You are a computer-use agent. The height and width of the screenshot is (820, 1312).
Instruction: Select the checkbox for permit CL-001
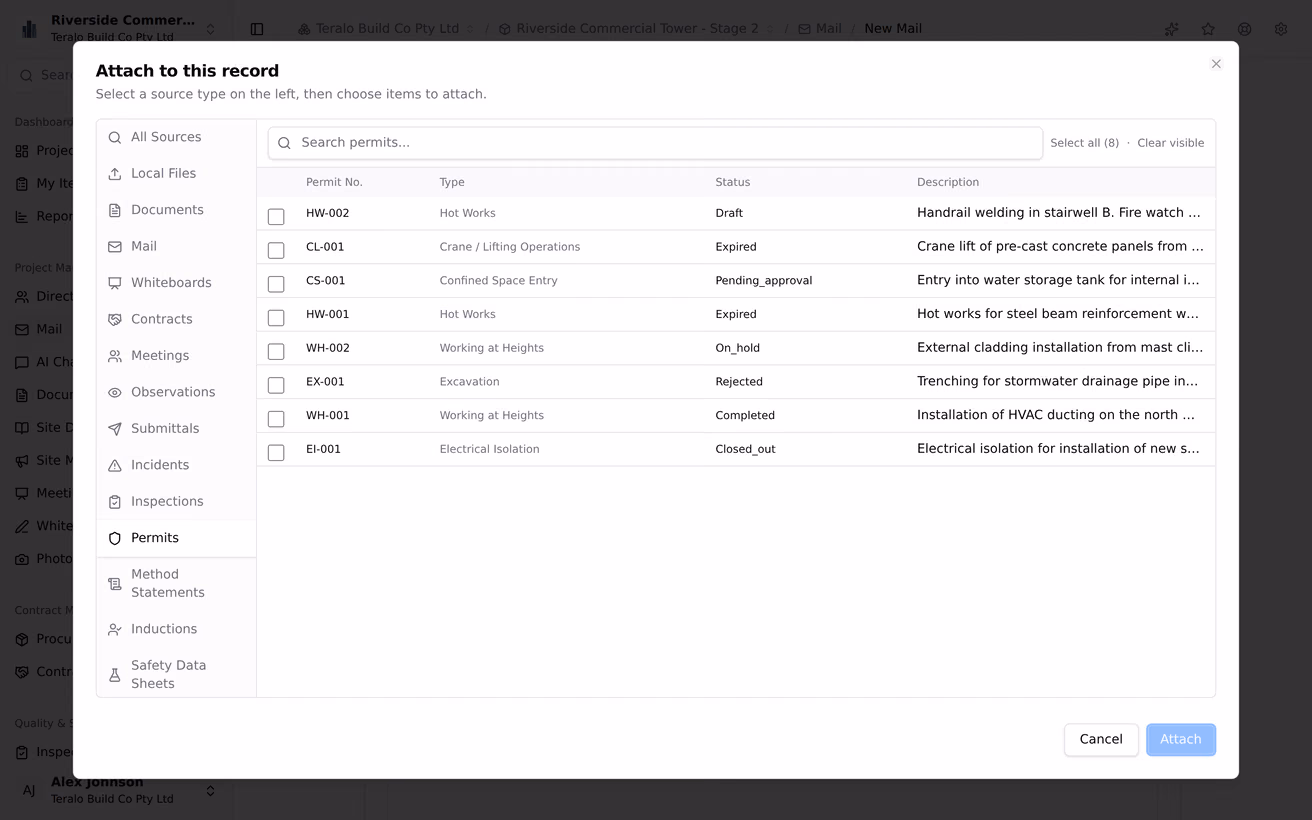276,250
